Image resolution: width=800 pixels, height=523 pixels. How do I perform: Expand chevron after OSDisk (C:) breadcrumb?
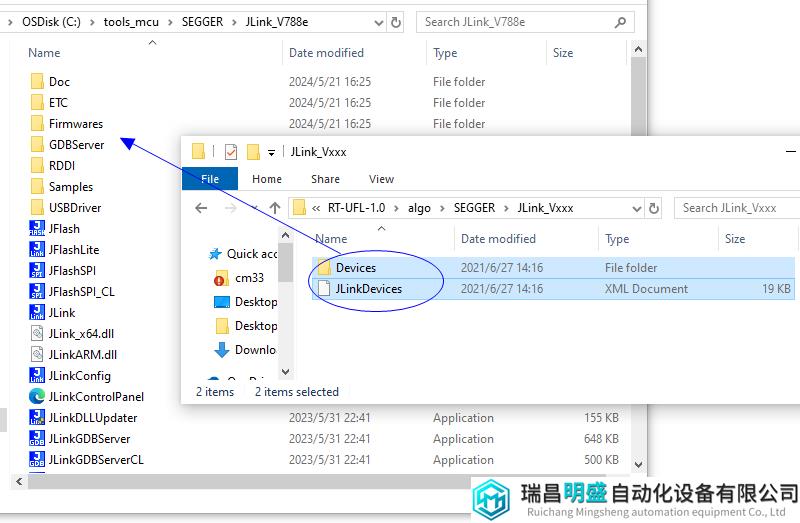pyautogui.click(x=92, y=22)
